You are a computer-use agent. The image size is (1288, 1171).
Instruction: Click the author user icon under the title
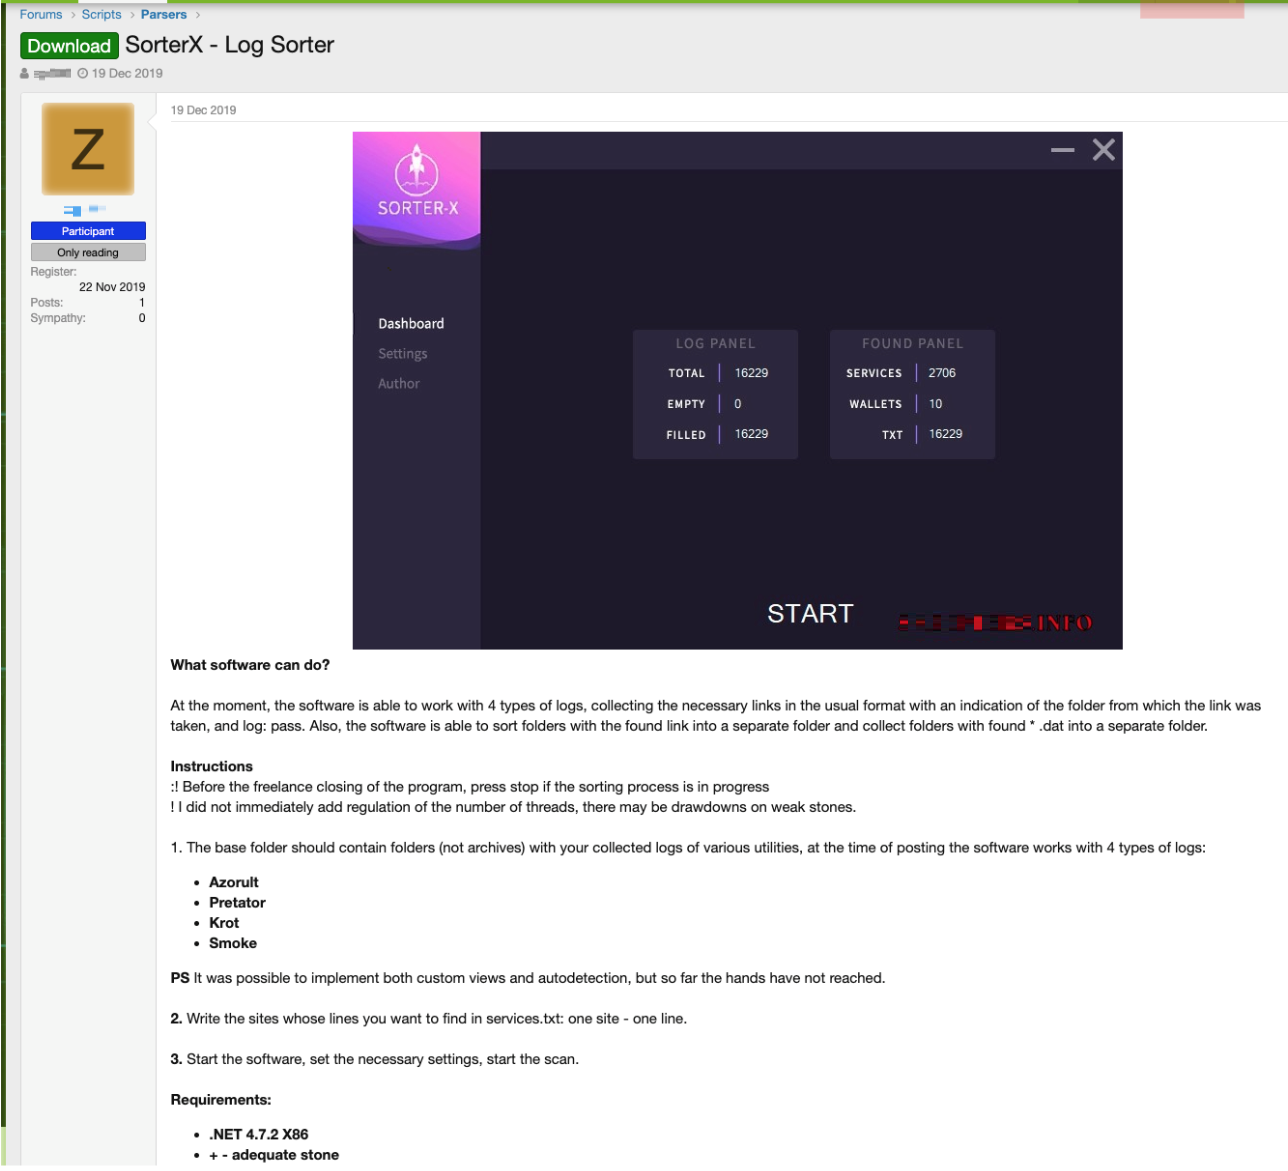click(25, 74)
